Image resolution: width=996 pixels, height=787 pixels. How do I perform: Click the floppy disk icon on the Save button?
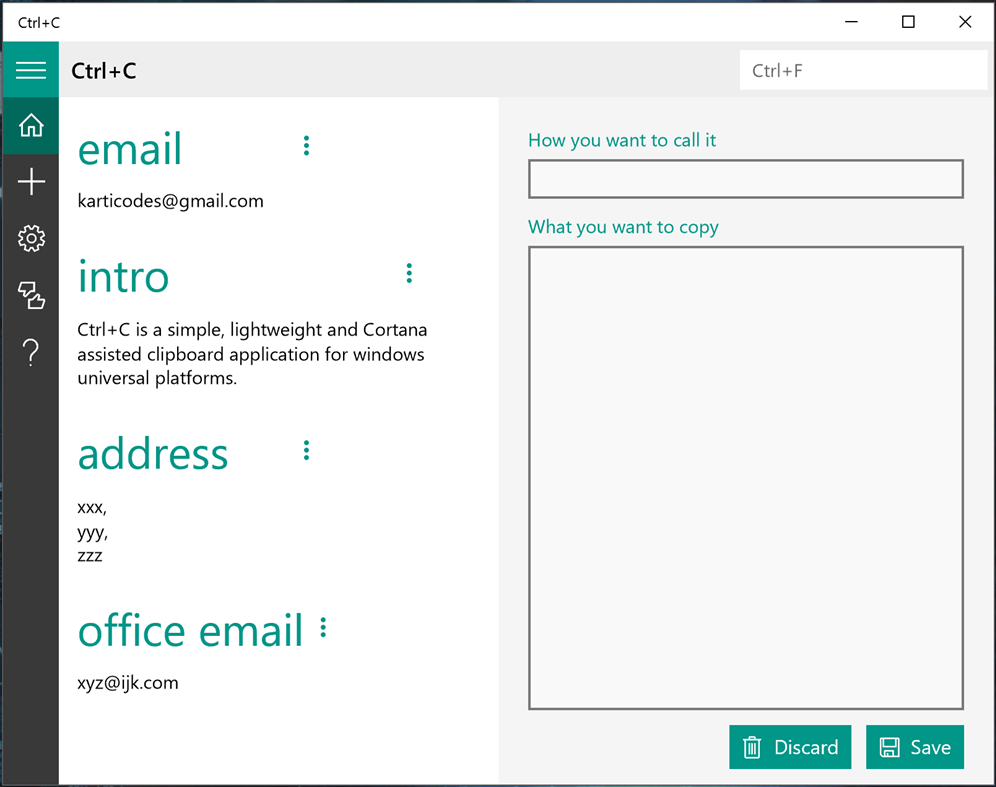[890, 747]
